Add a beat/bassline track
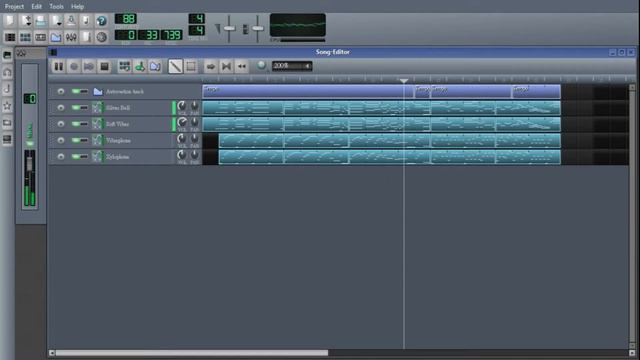The width and height of the screenshot is (640, 360). 124,66
